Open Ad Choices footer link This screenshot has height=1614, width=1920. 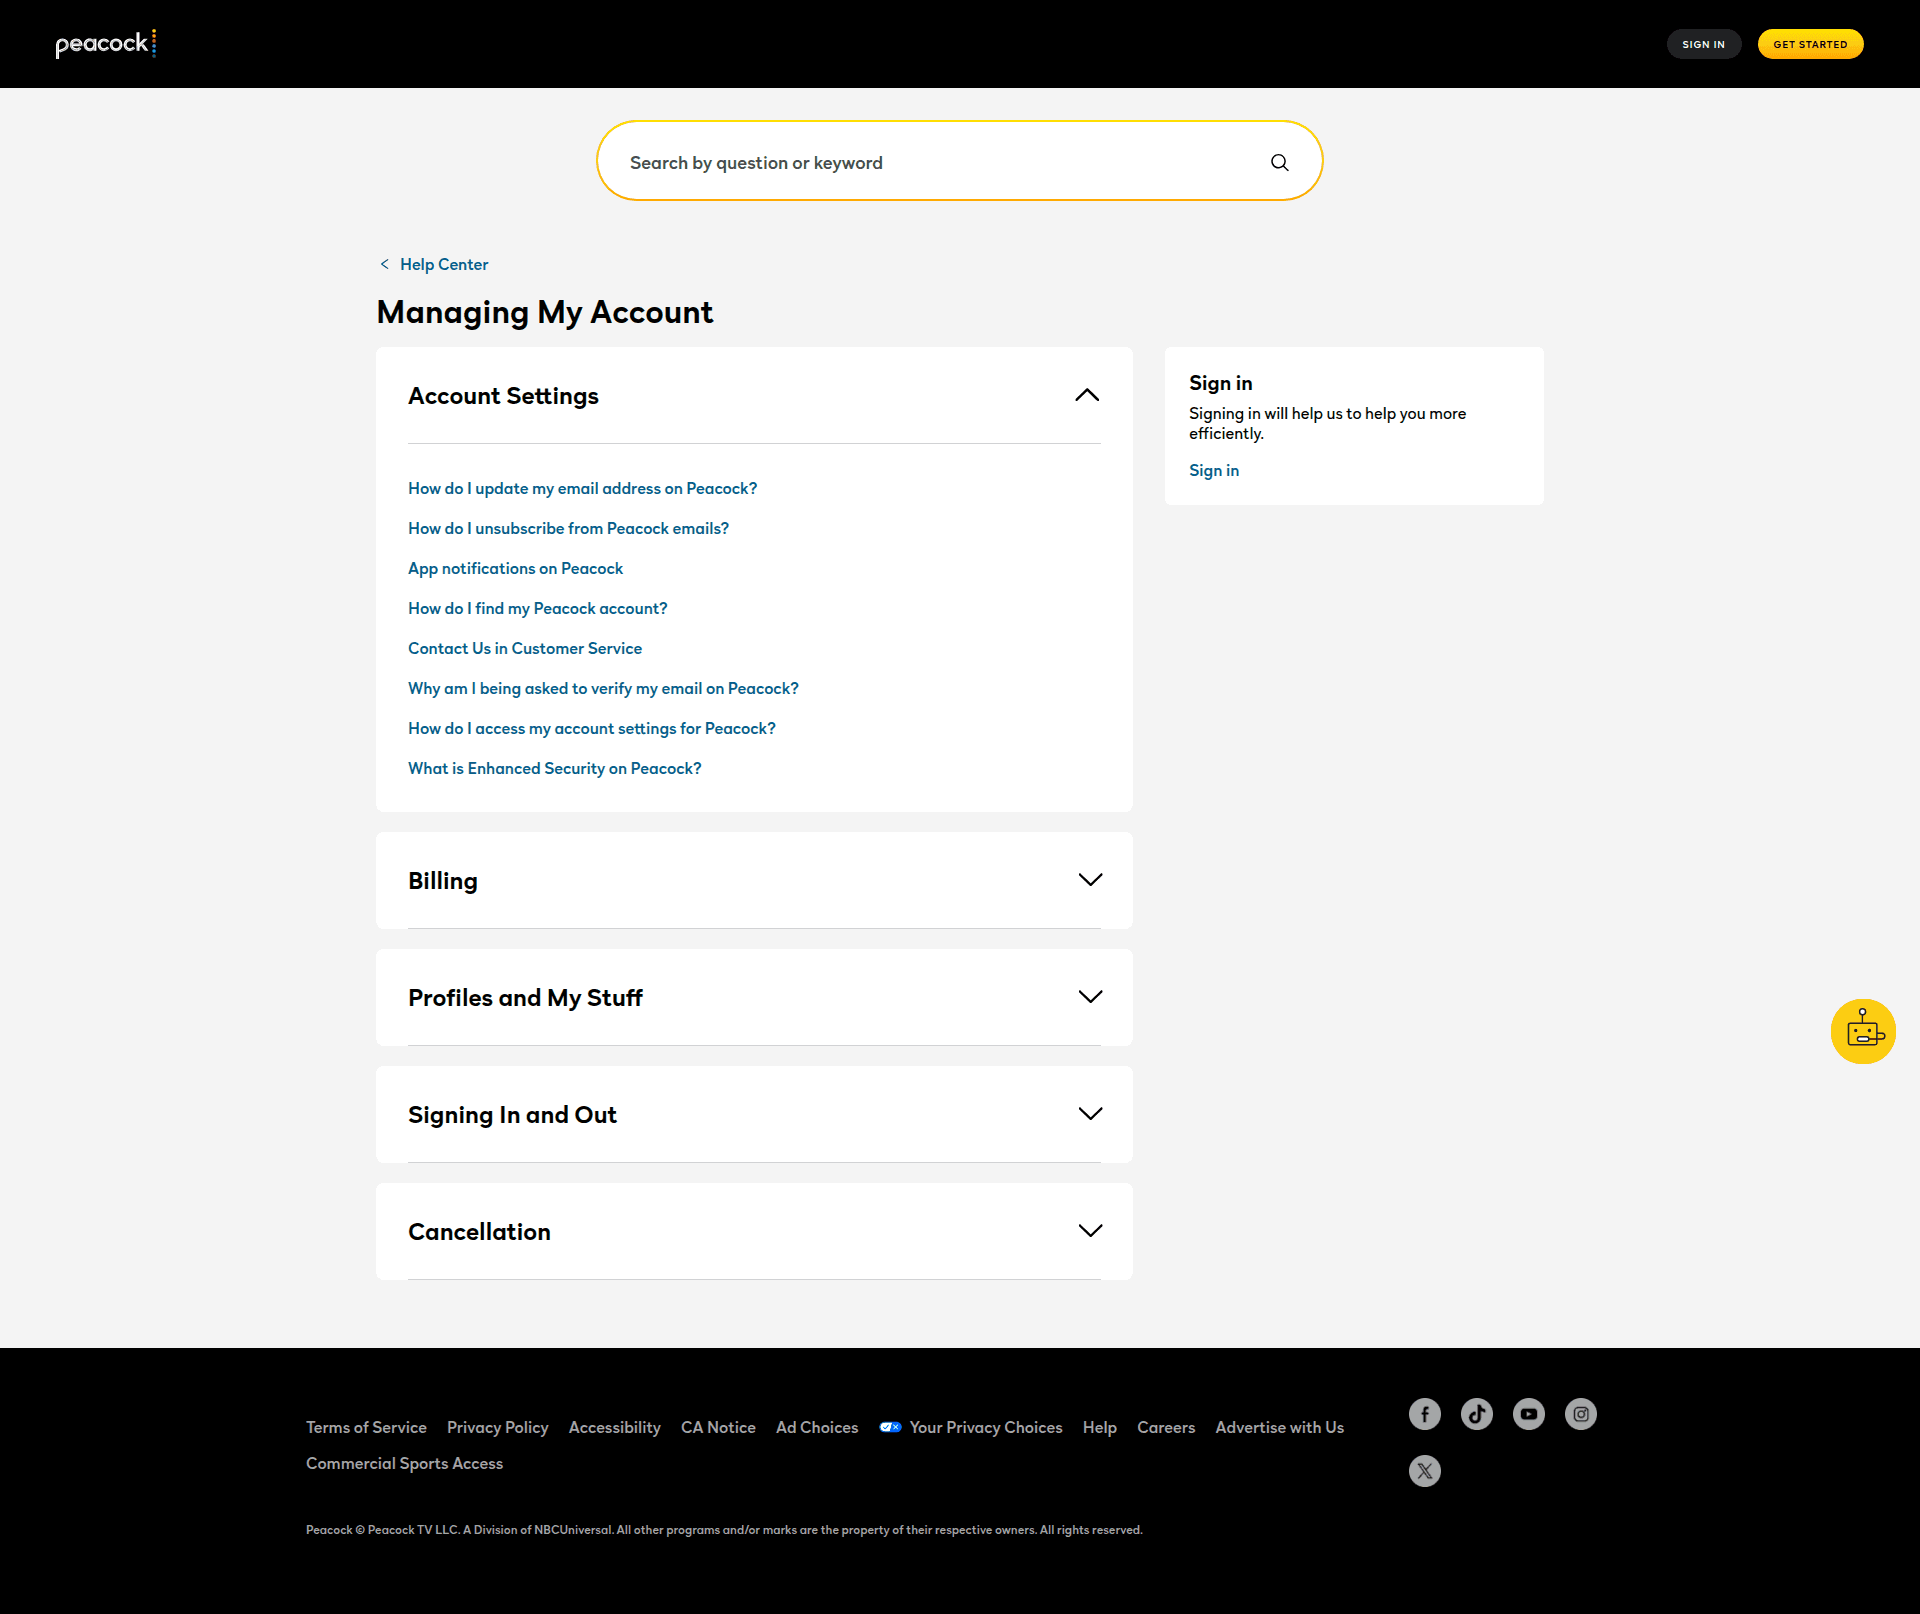817,1427
